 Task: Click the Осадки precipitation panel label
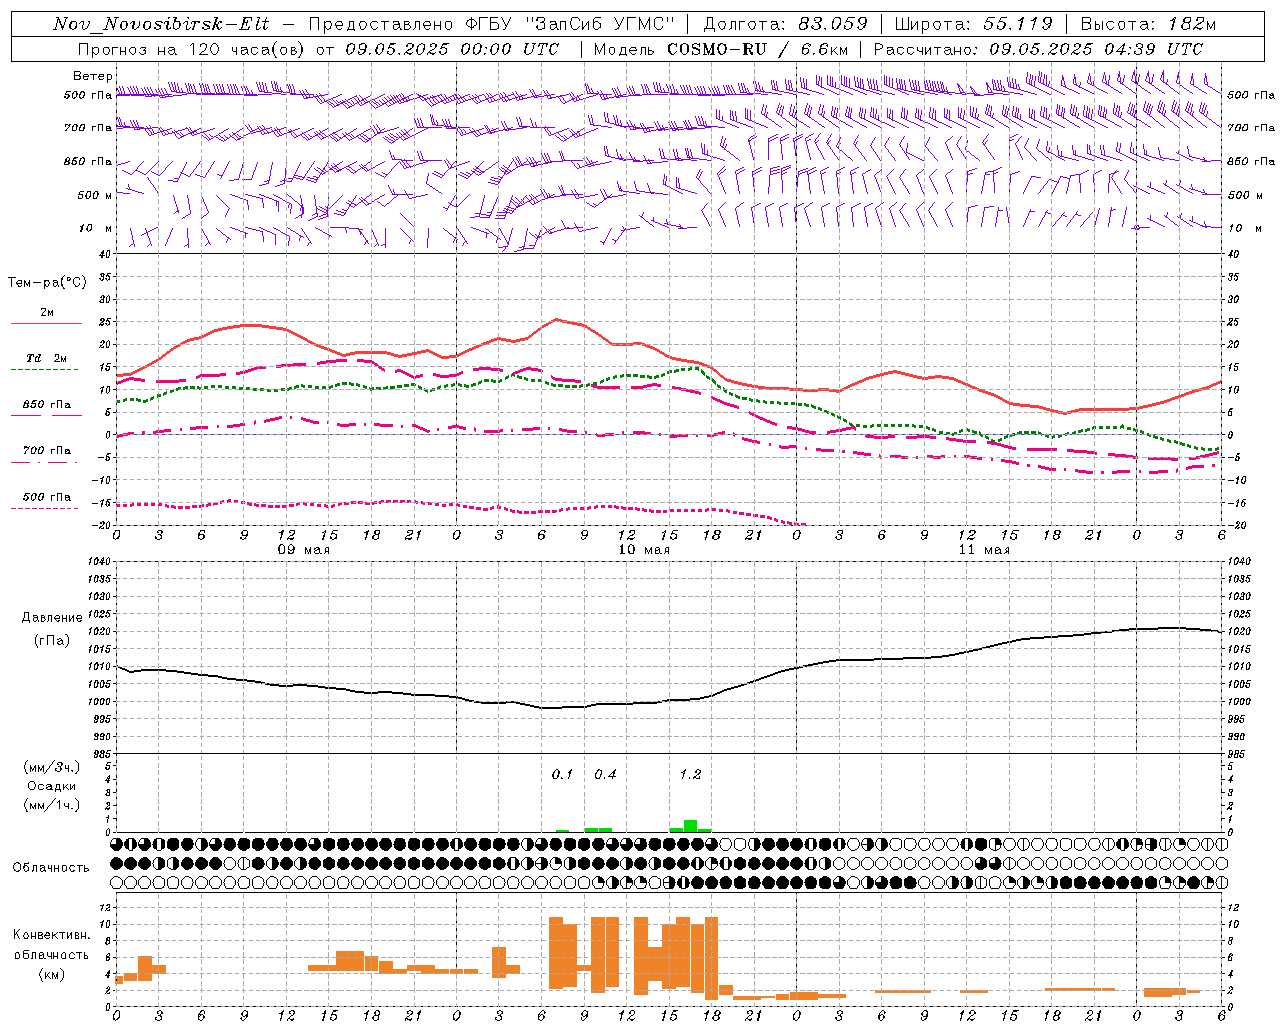tap(52, 786)
